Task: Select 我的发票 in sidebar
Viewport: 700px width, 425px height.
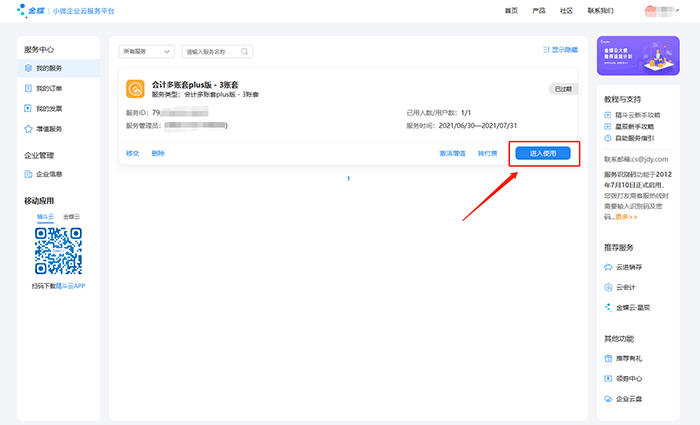Action: tap(58, 108)
